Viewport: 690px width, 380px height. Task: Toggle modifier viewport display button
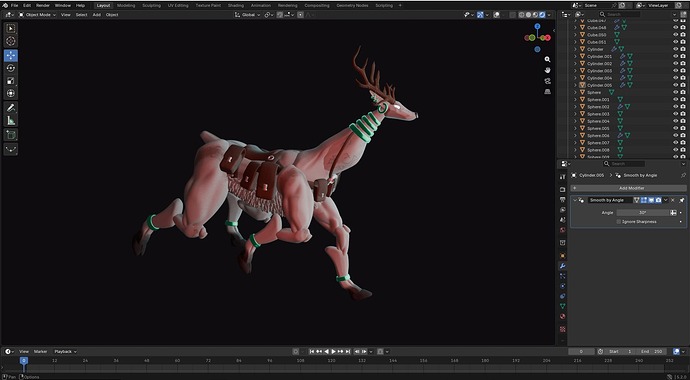pyautogui.click(x=651, y=200)
